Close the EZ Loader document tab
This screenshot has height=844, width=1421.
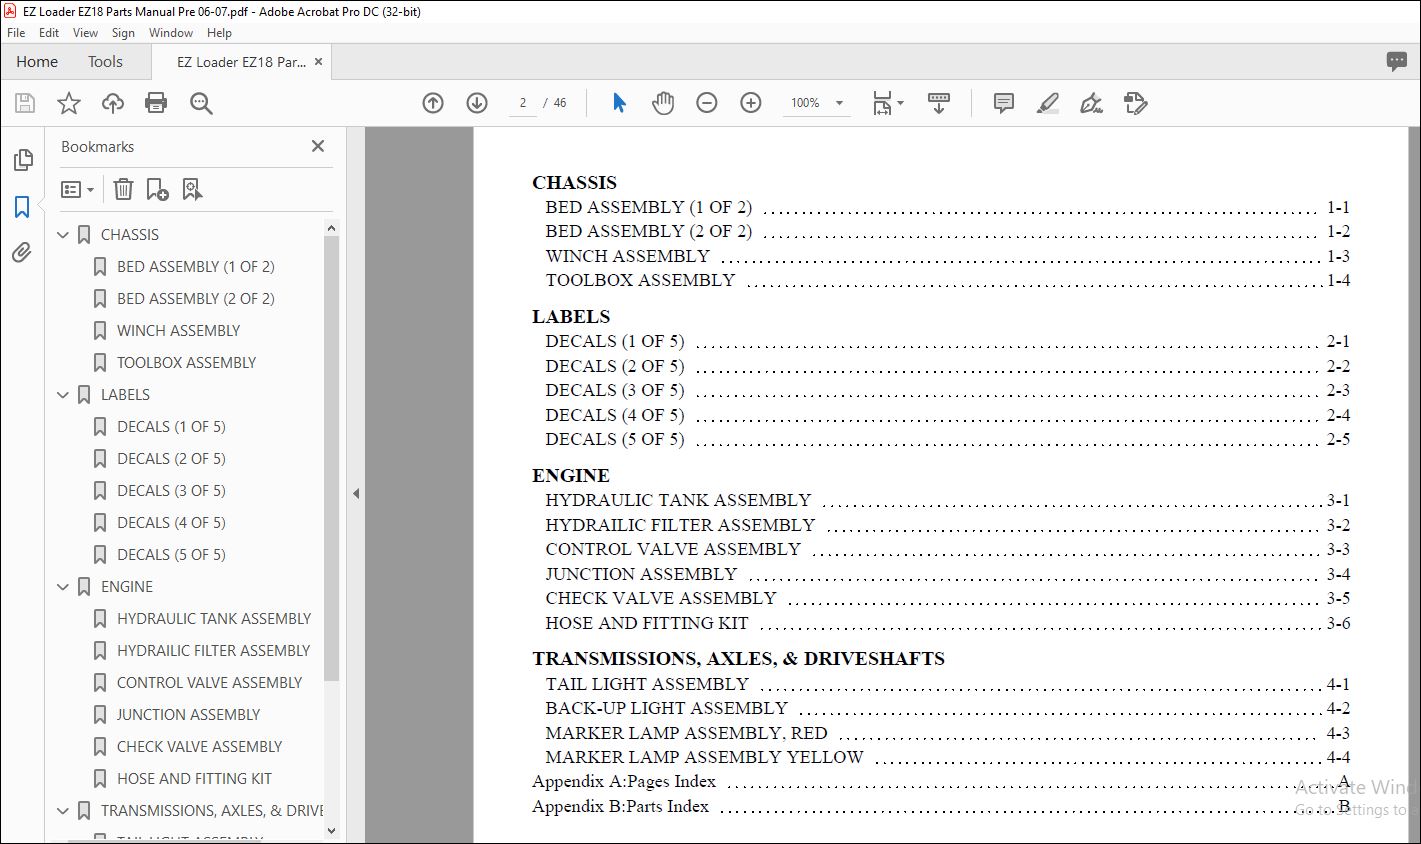click(318, 62)
